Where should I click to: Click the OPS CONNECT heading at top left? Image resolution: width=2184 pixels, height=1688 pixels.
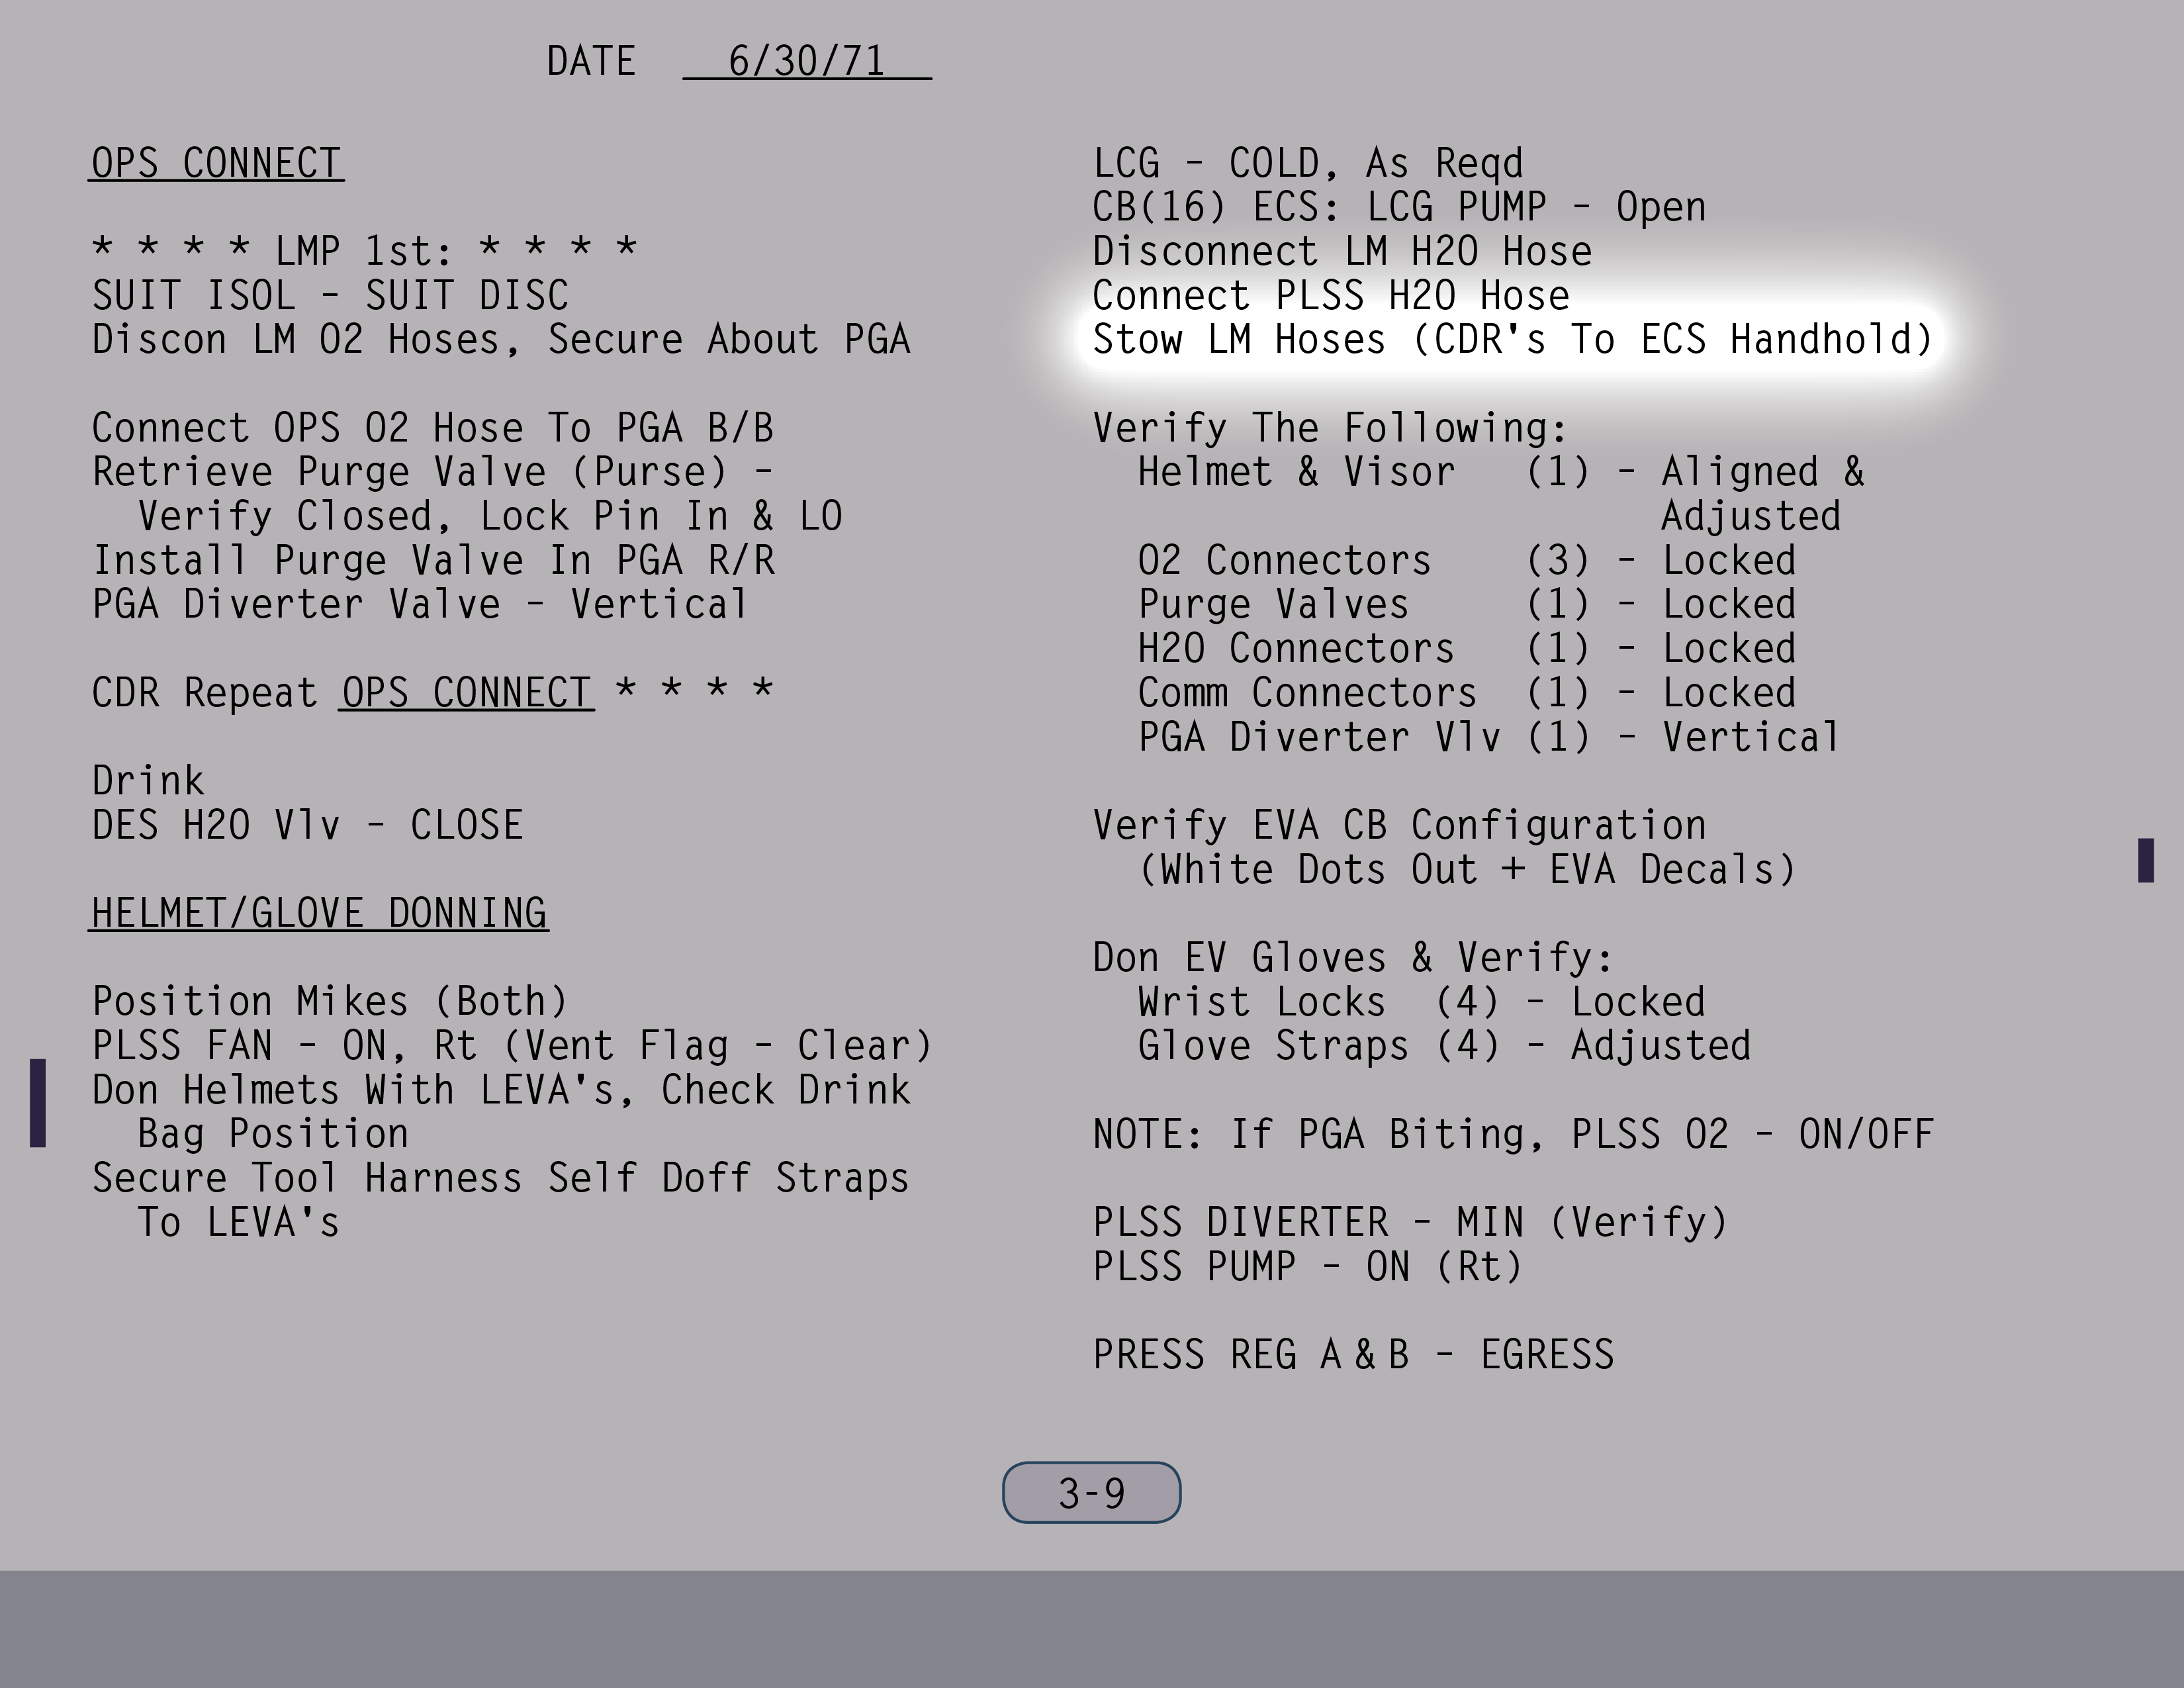(217, 163)
